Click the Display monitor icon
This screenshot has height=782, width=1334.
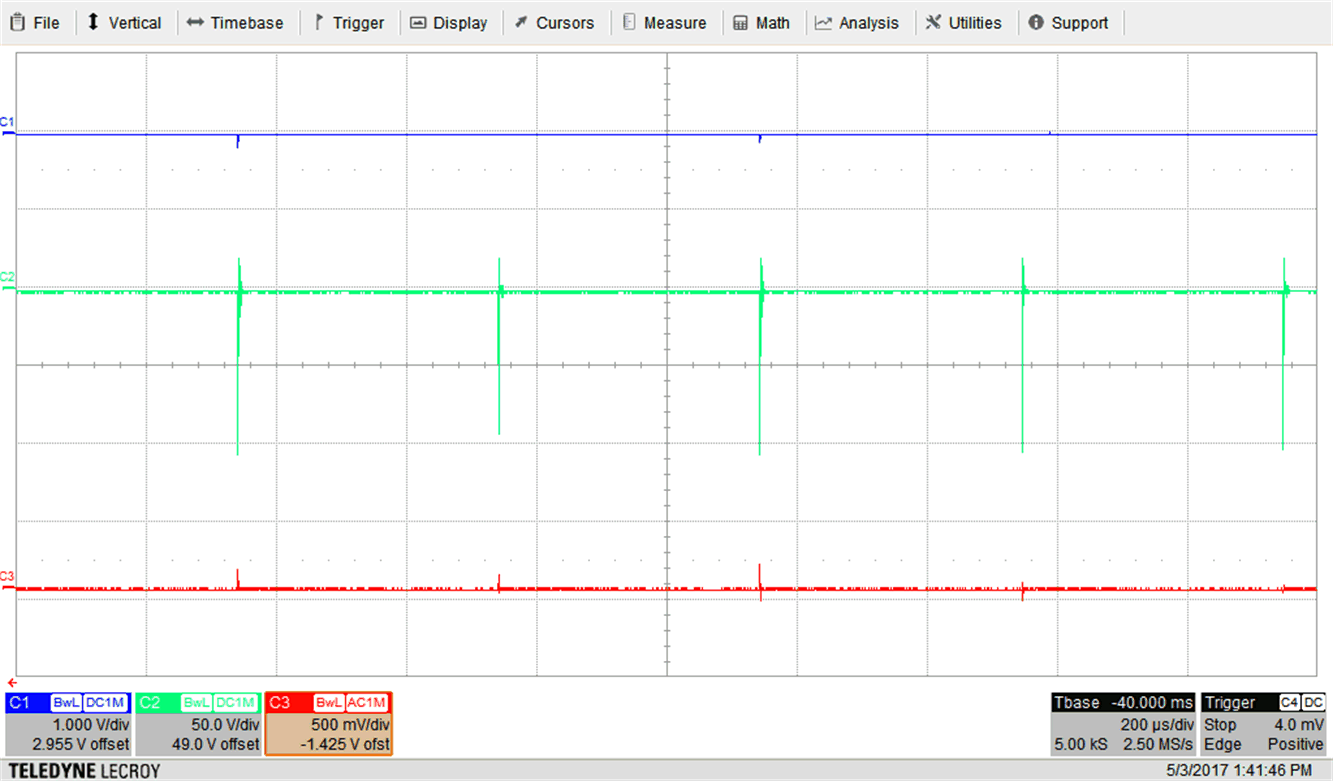[418, 23]
